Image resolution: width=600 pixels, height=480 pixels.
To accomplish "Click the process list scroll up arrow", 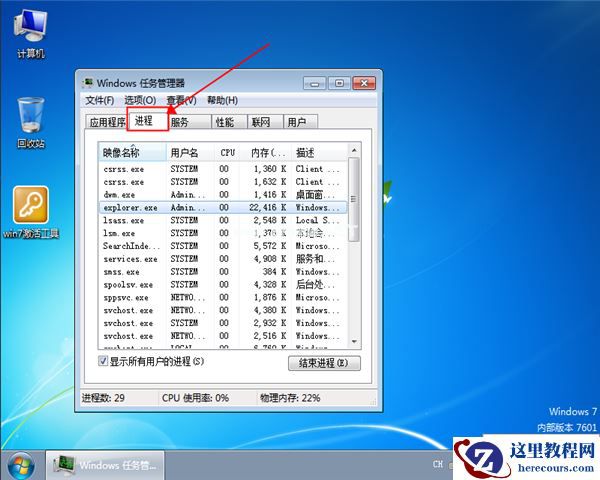I will click(354, 150).
